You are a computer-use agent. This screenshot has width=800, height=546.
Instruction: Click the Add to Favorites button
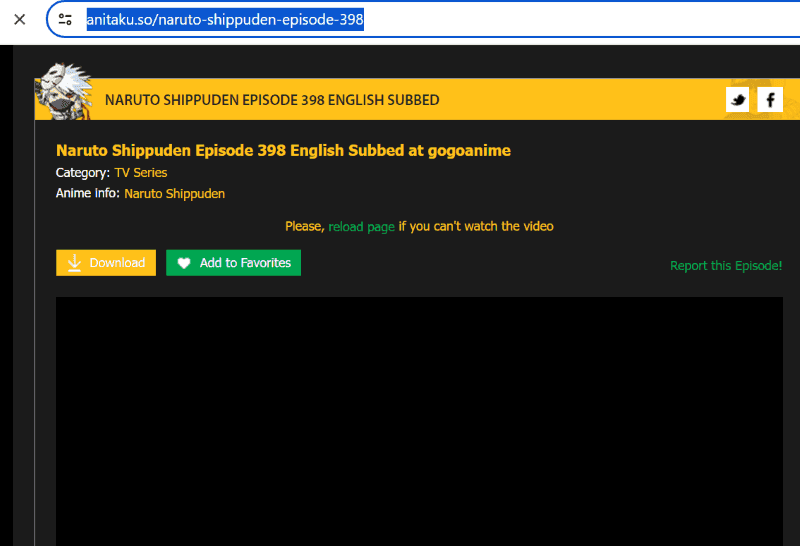pyautogui.click(x=233, y=263)
